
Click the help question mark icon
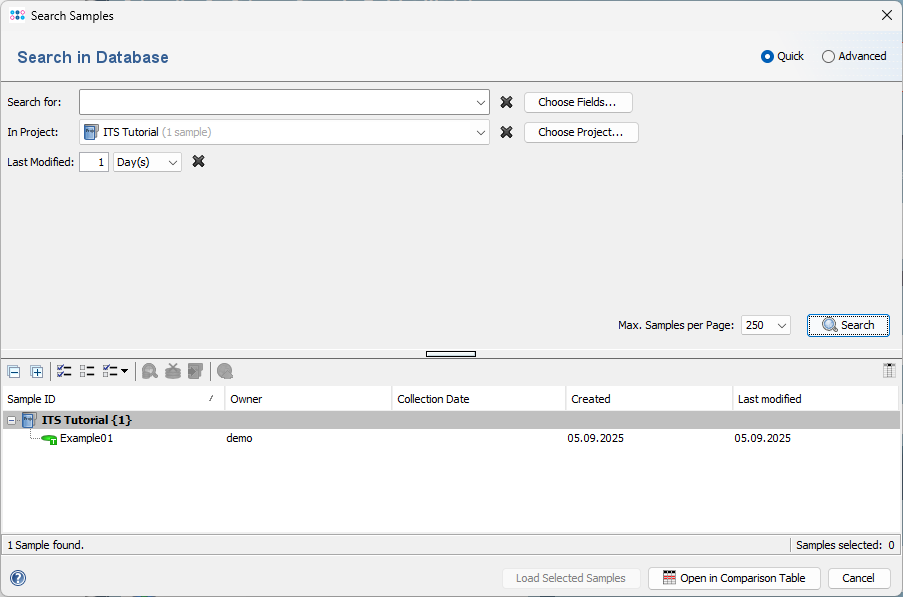click(x=17, y=578)
